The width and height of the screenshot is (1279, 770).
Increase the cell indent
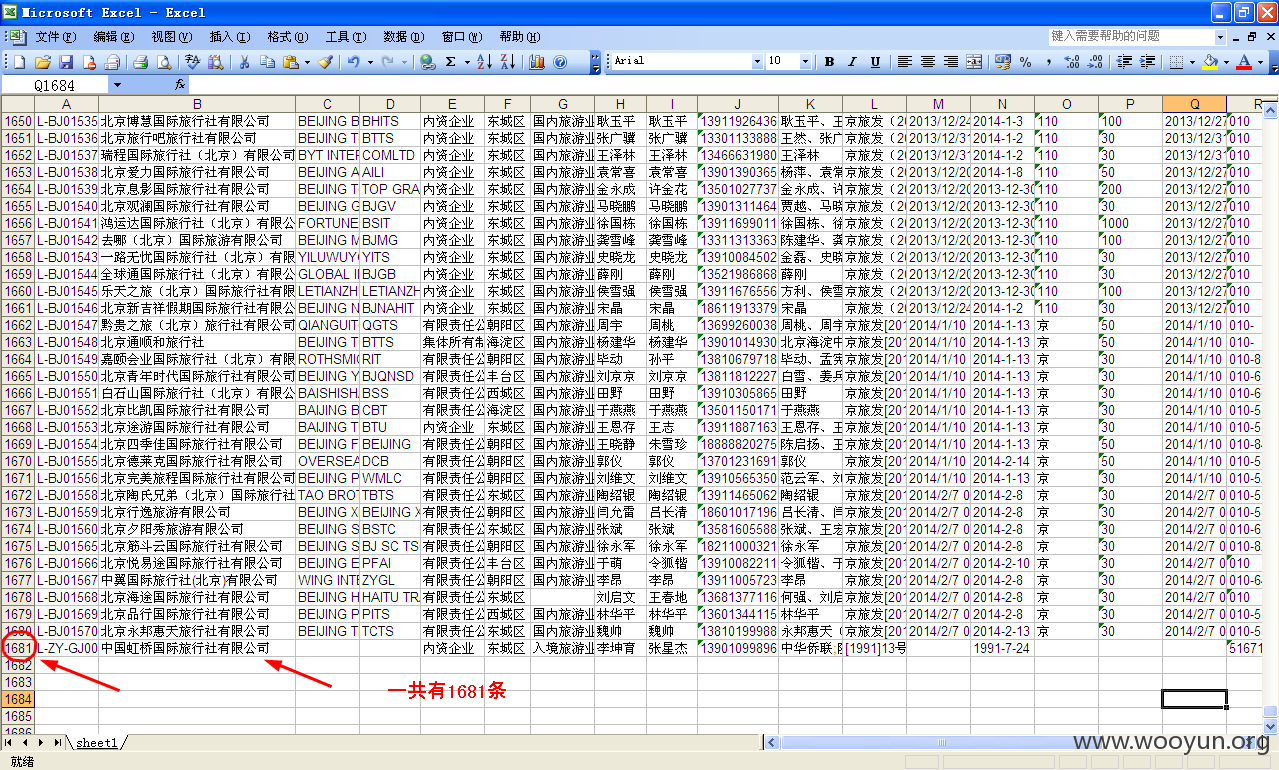[1147, 62]
